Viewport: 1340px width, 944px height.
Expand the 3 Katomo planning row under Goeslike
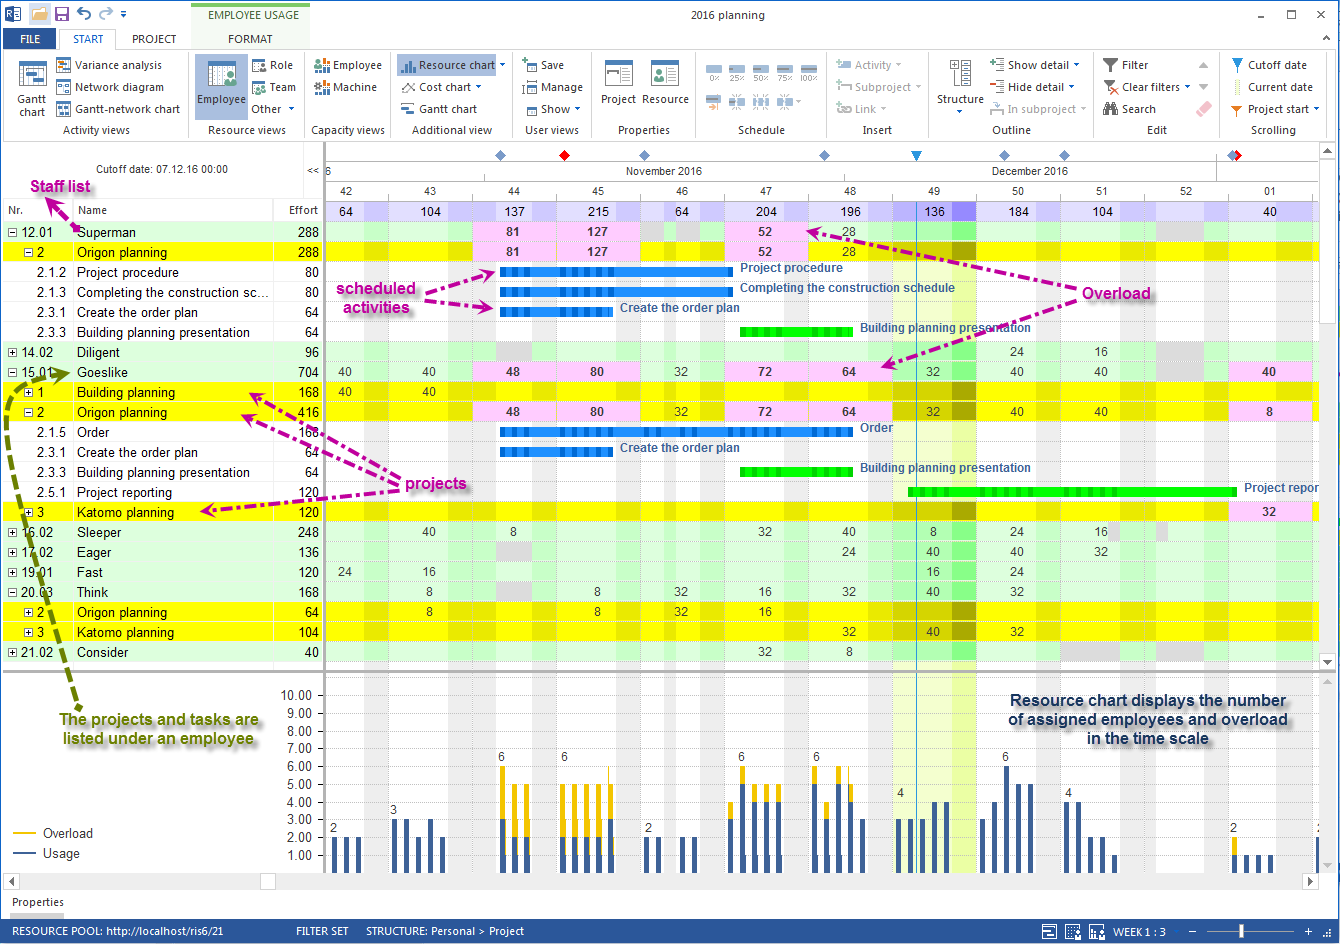pyautogui.click(x=29, y=512)
